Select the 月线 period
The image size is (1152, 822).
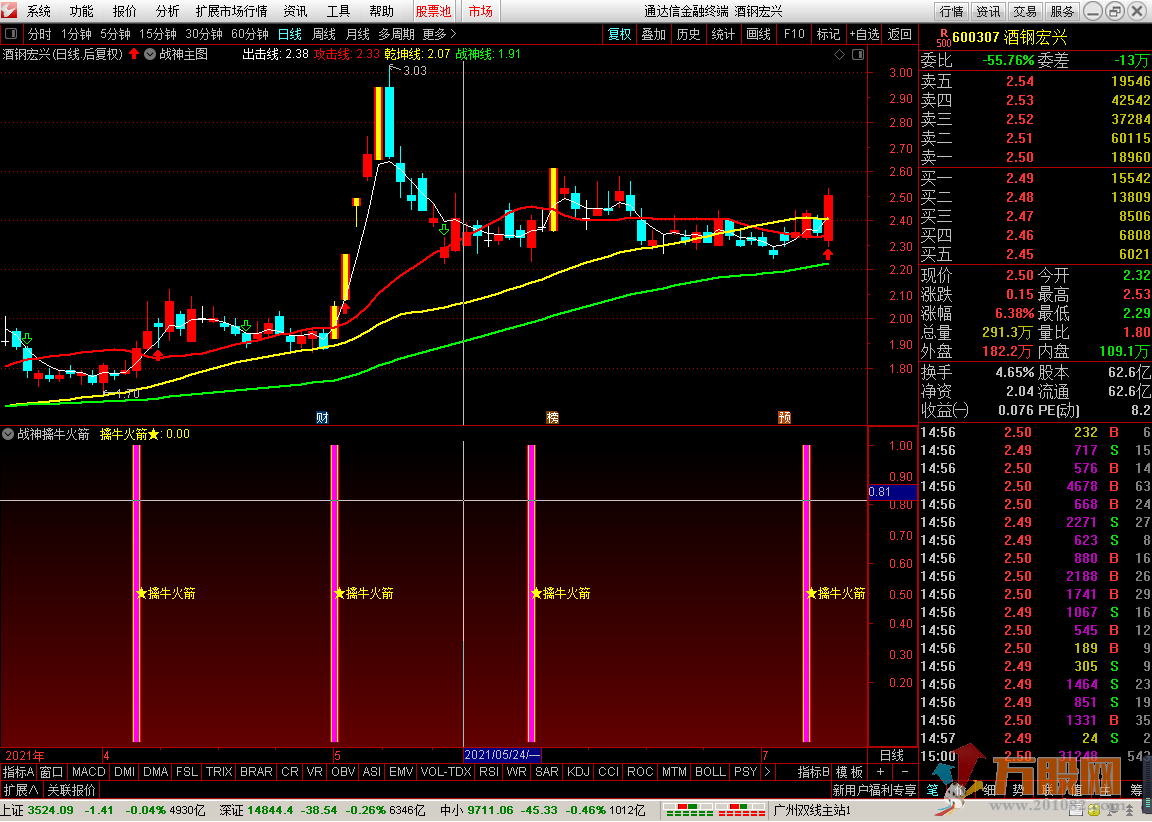click(x=358, y=35)
